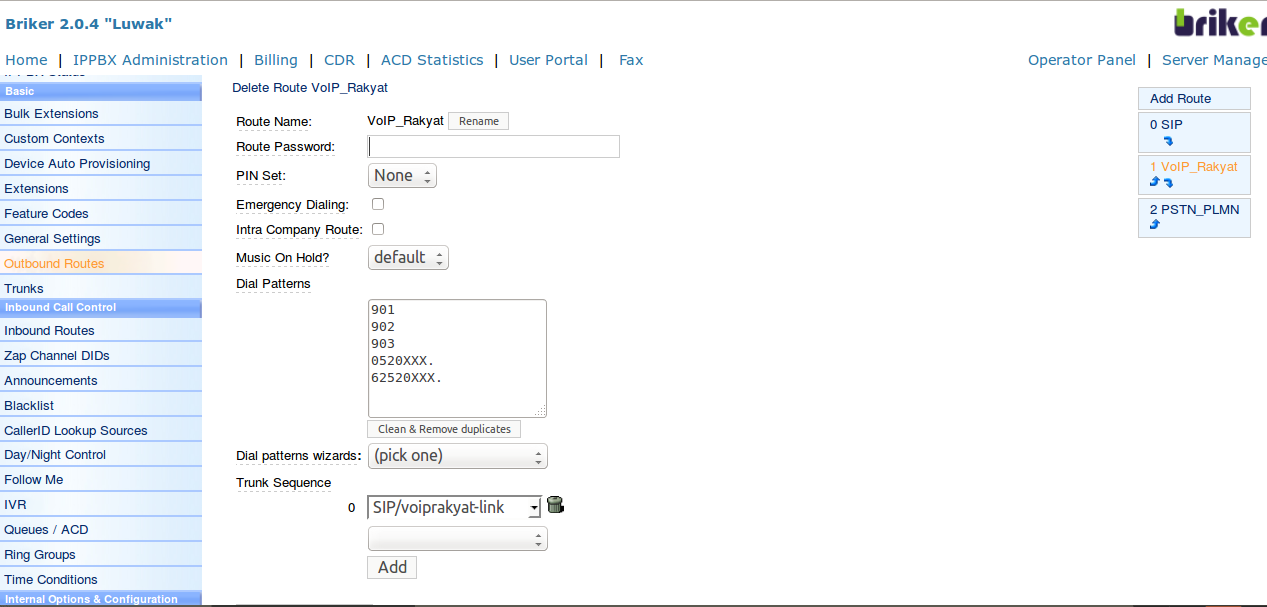The image size is (1267, 607).
Task: Open Ring Groups in sidebar
Action: tap(101, 555)
